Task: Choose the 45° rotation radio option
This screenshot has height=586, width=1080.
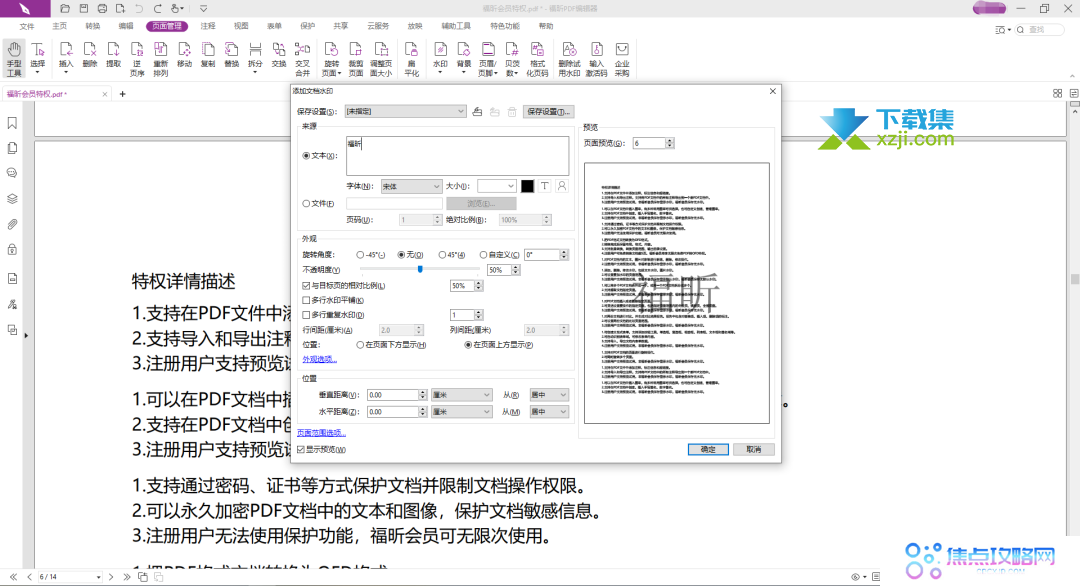Action: point(442,255)
